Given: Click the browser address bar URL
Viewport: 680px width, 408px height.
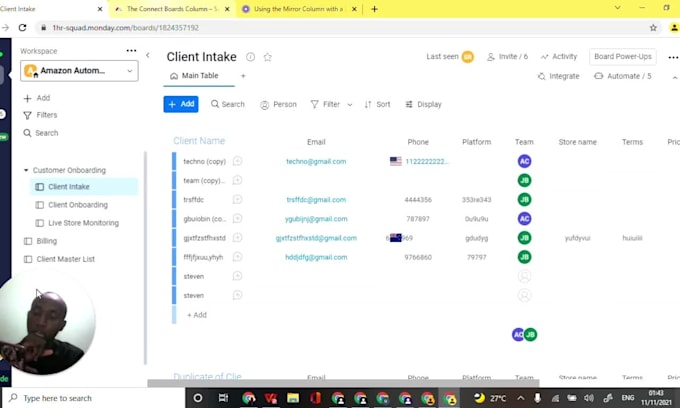Looking at the screenshot, I should [x=125, y=28].
